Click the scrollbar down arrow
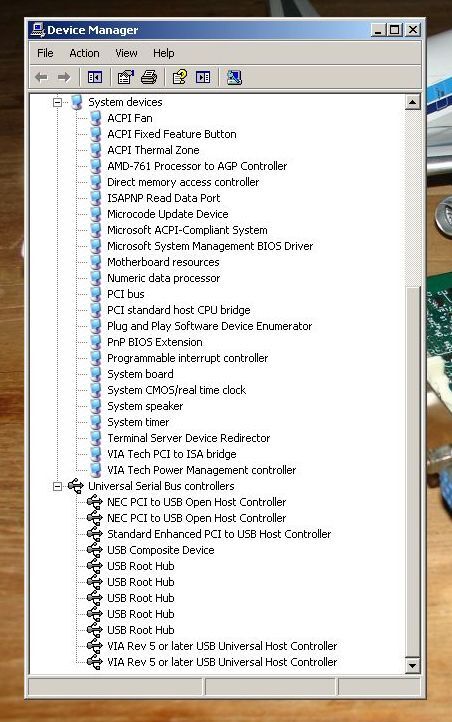This screenshot has height=722, width=452. (412, 665)
